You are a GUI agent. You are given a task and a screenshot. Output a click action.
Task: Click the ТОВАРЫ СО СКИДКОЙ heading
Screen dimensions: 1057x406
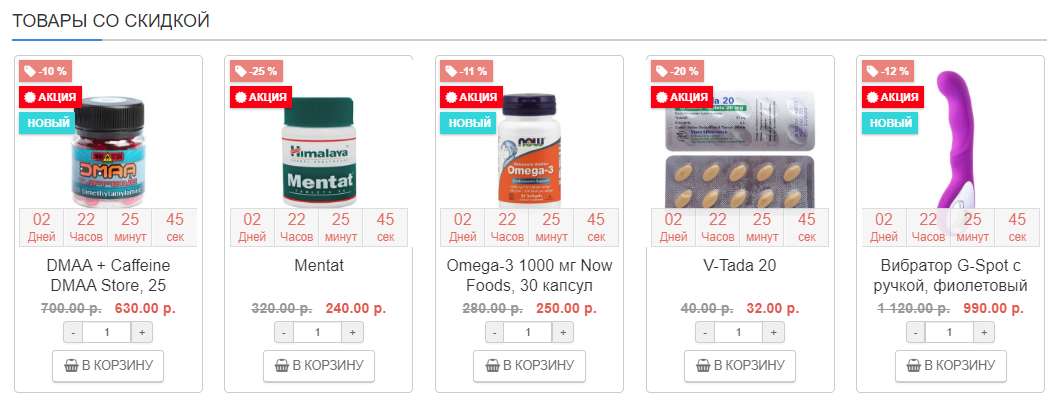110,19
